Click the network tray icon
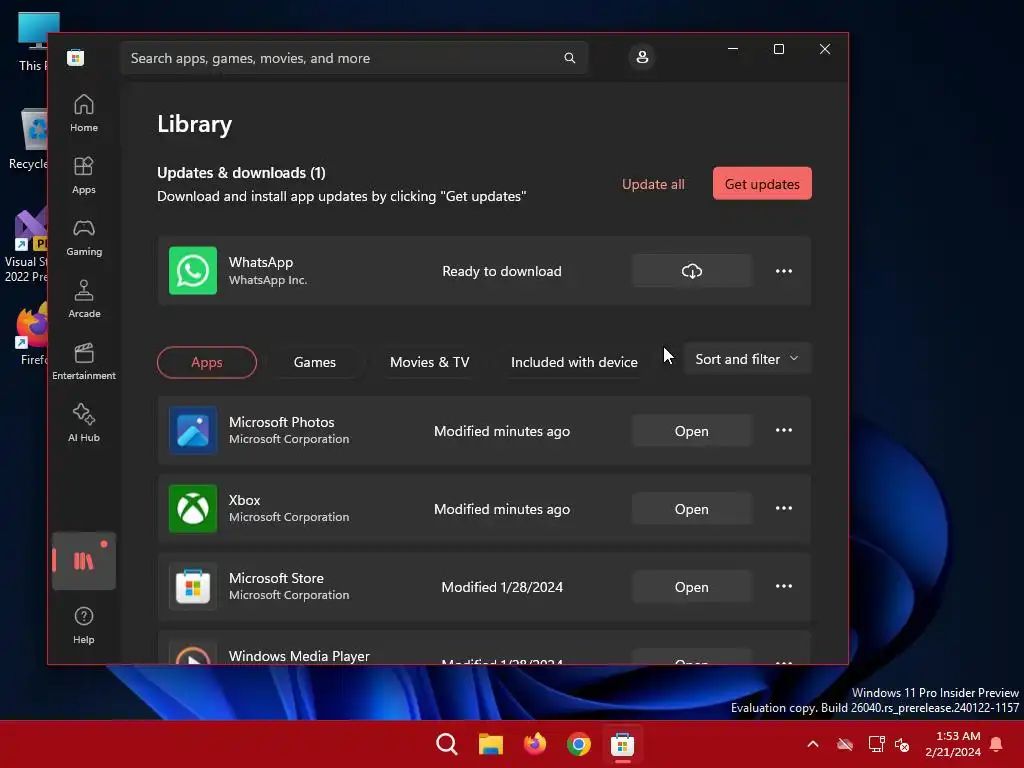The height and width of the screenshot is (768, 1024). pyautogui.click(x=876, y=744)
